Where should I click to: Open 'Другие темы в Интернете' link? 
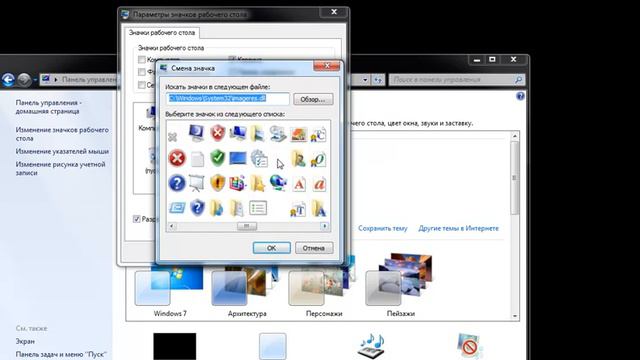(458, 228)
